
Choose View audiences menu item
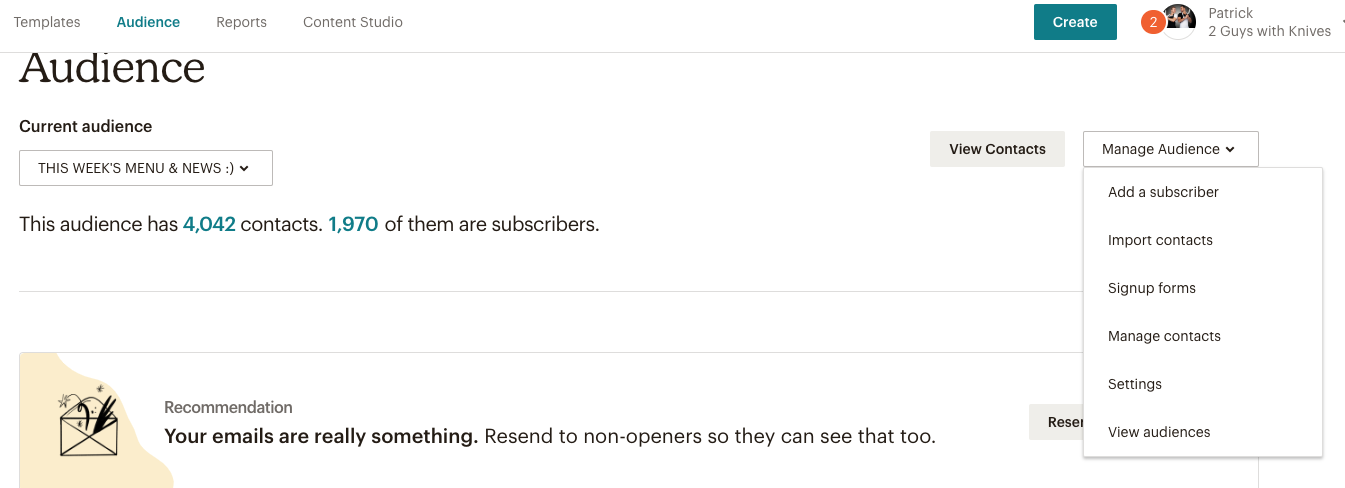tap(1159, 432)
